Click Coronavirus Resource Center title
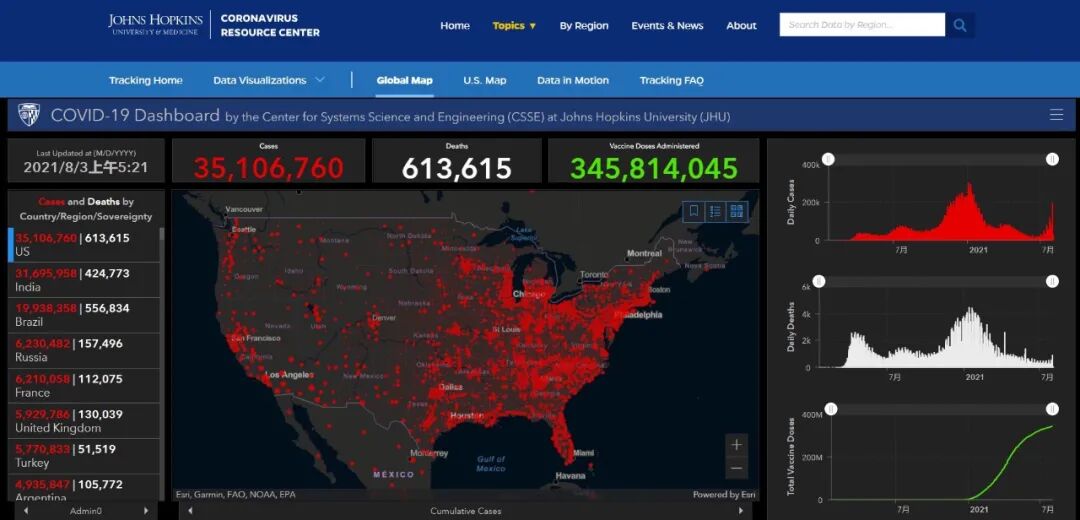This screenshot has width=1080, height=520. 270,25
